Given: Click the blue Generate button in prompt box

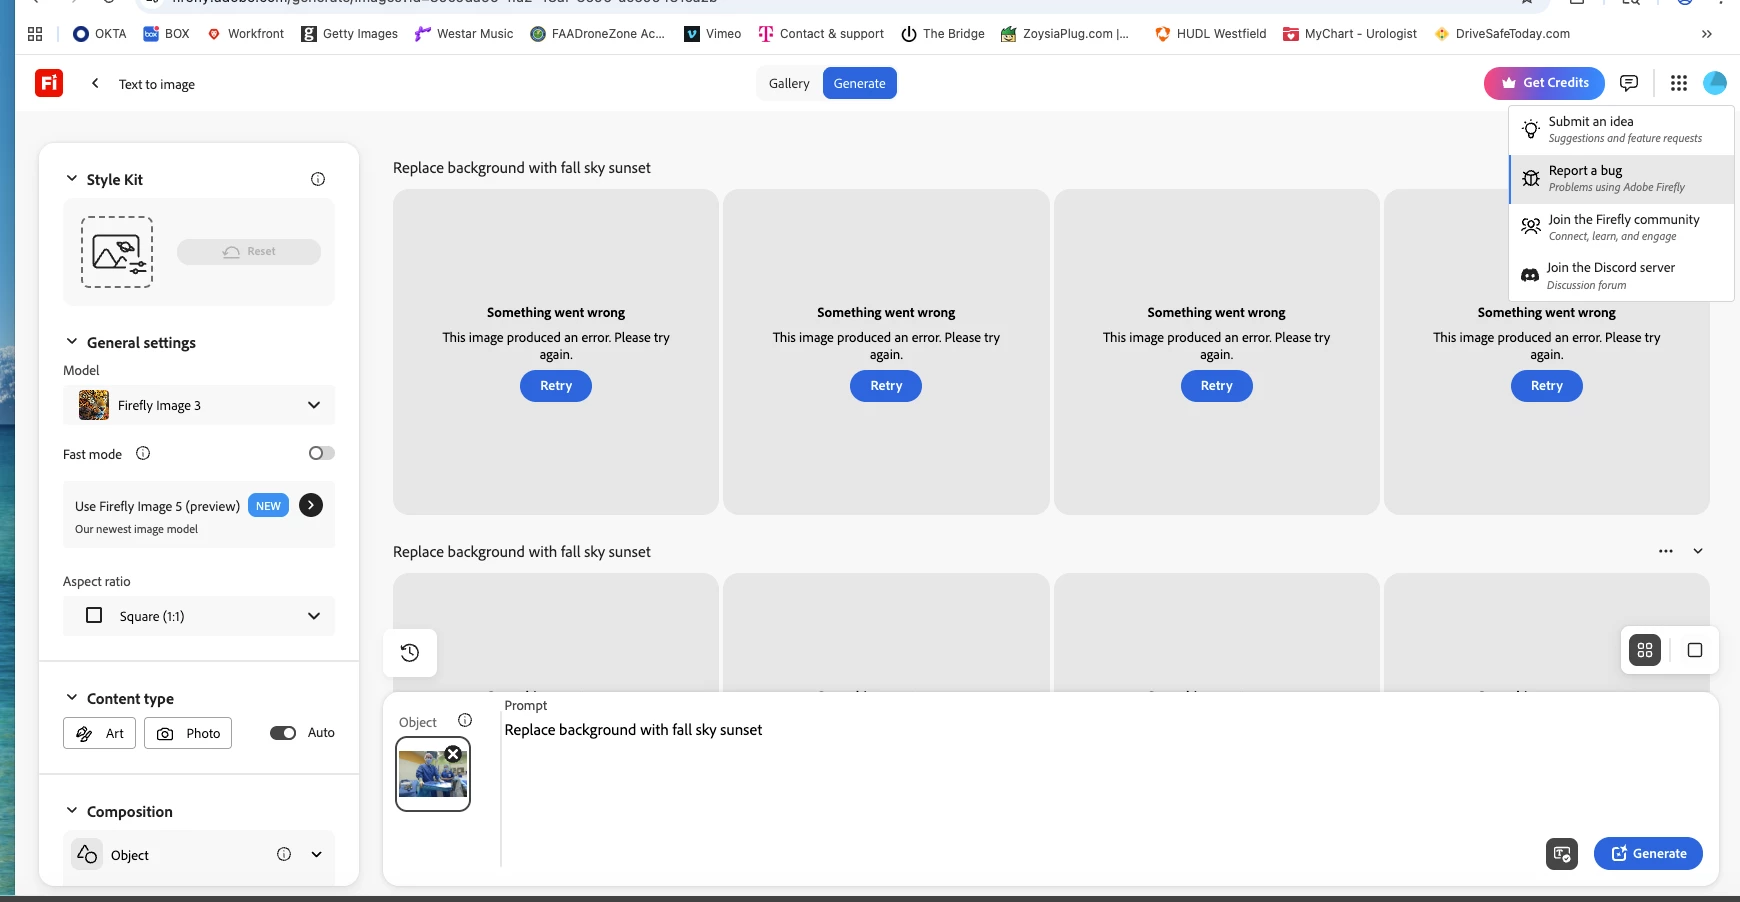Looking at the screenshot, I should pyautogui.click(x=1648, y=854).
